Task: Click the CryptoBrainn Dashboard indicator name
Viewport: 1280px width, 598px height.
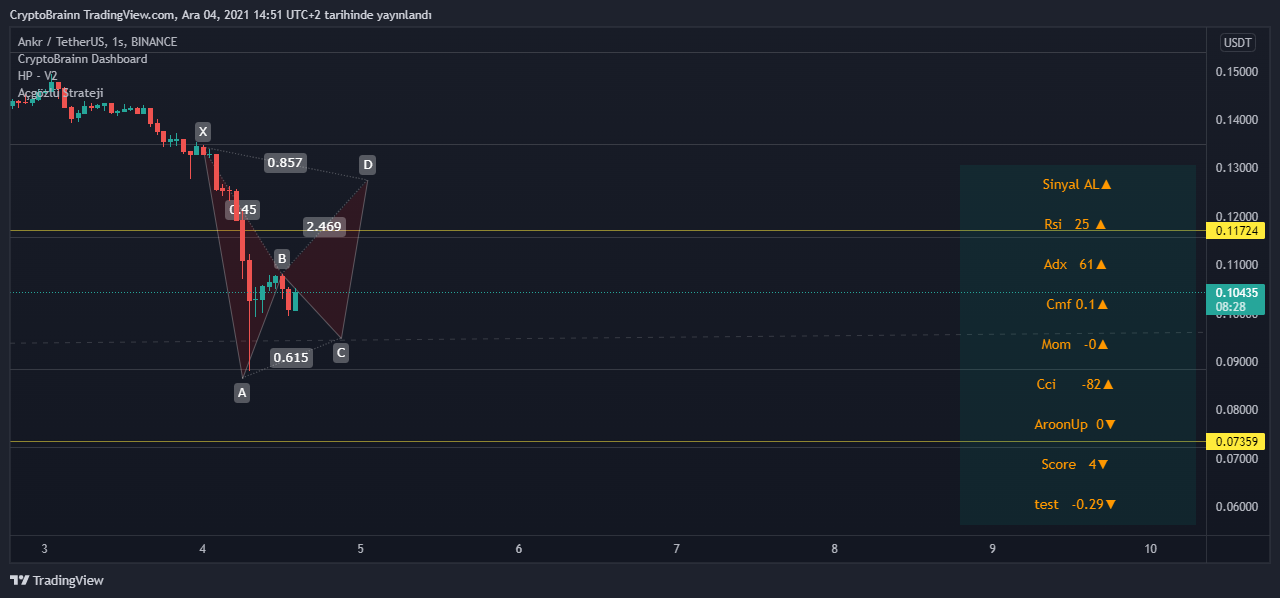Action: click(x=82, y=59)
